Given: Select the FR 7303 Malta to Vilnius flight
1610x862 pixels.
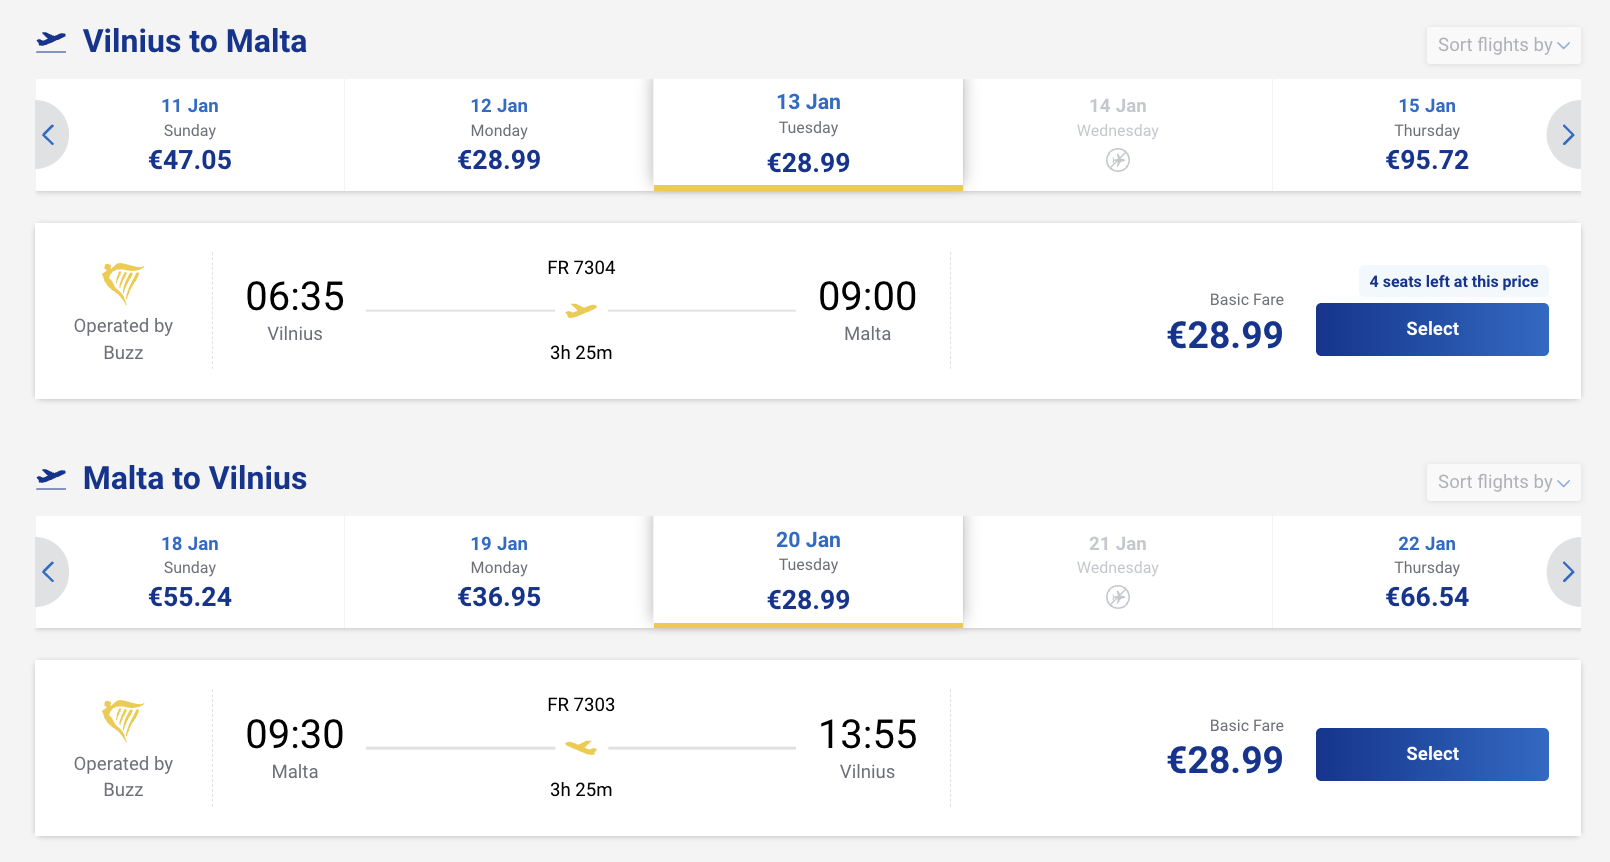Looking at the screenshot, I should (1431, 754).
